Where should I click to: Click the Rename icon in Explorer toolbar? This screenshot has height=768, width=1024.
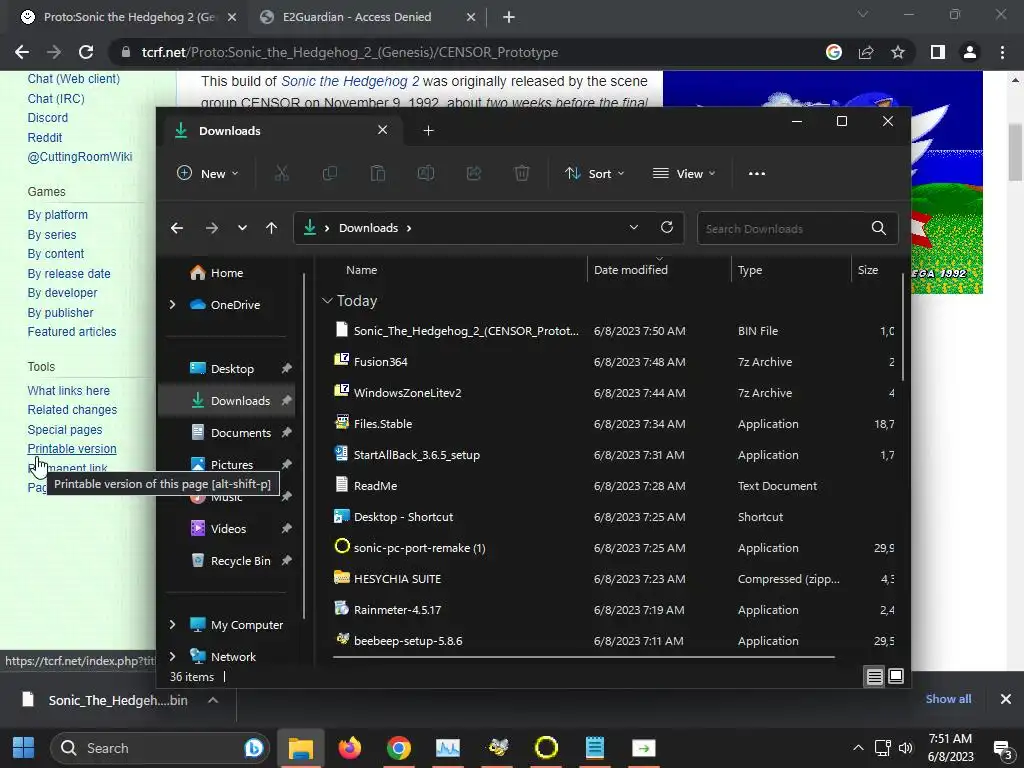pos(426,173)
